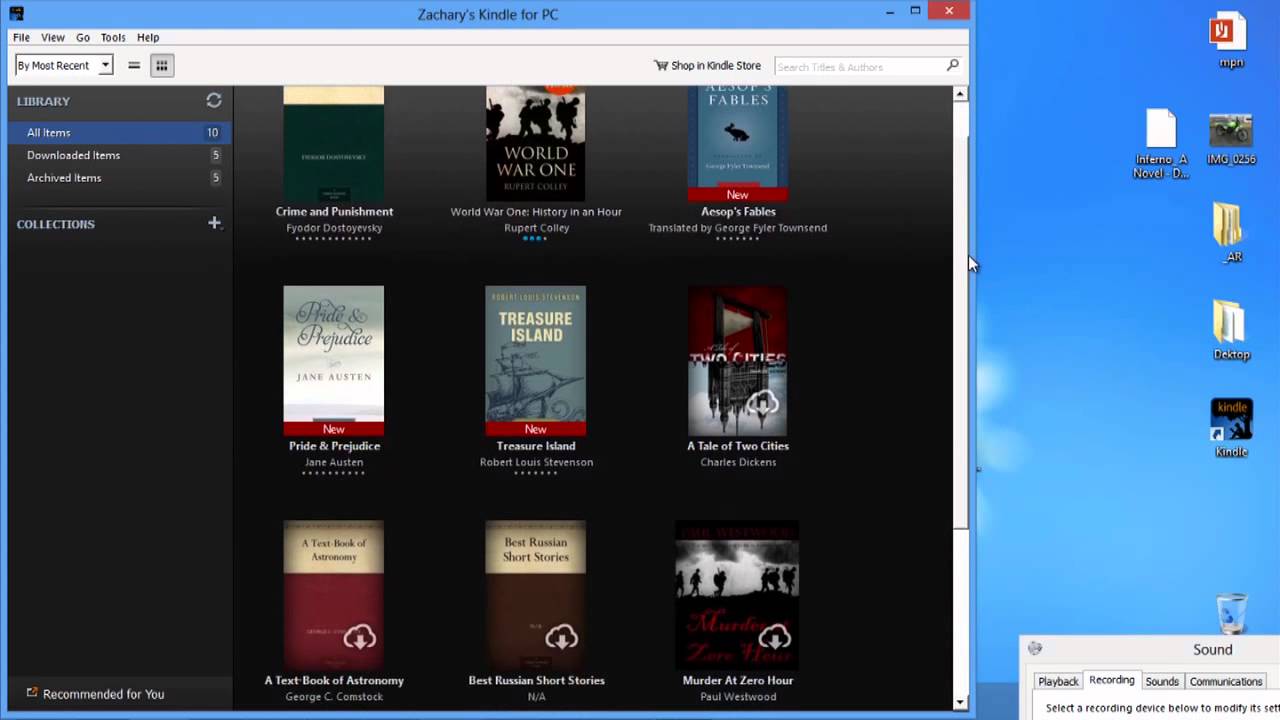Switch to Communications tab in Sound window

[1226, 681]
